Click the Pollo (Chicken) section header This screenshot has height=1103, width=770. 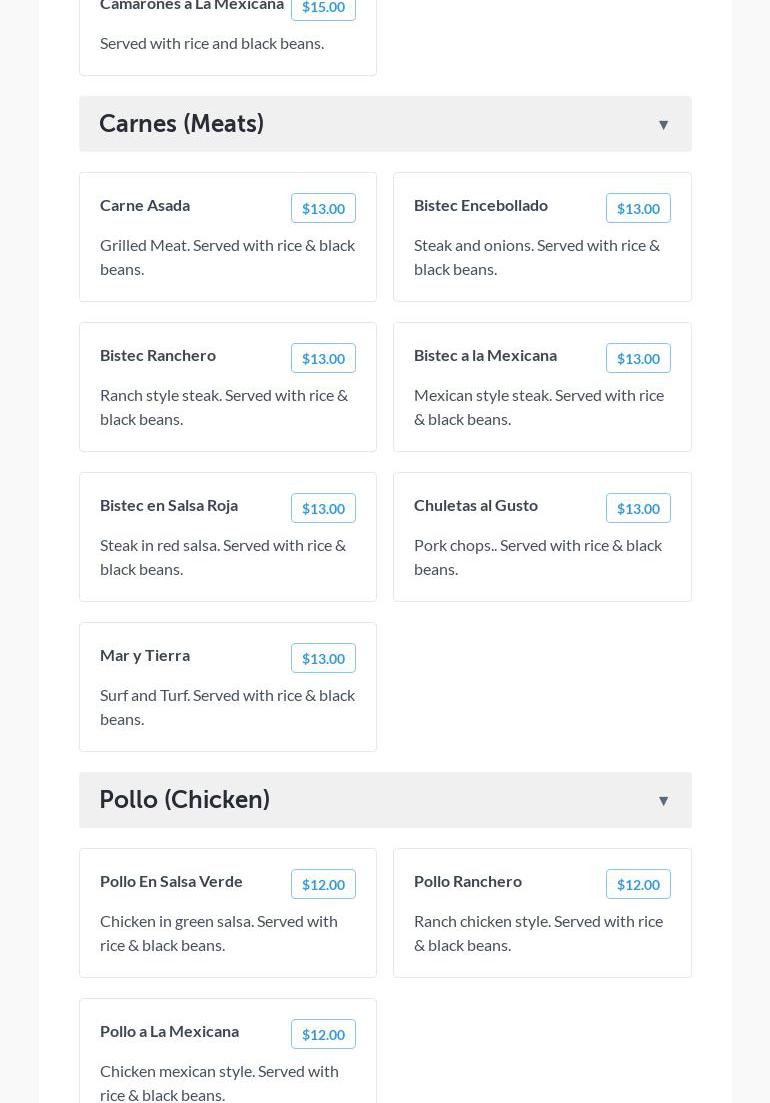pos(185,800)
